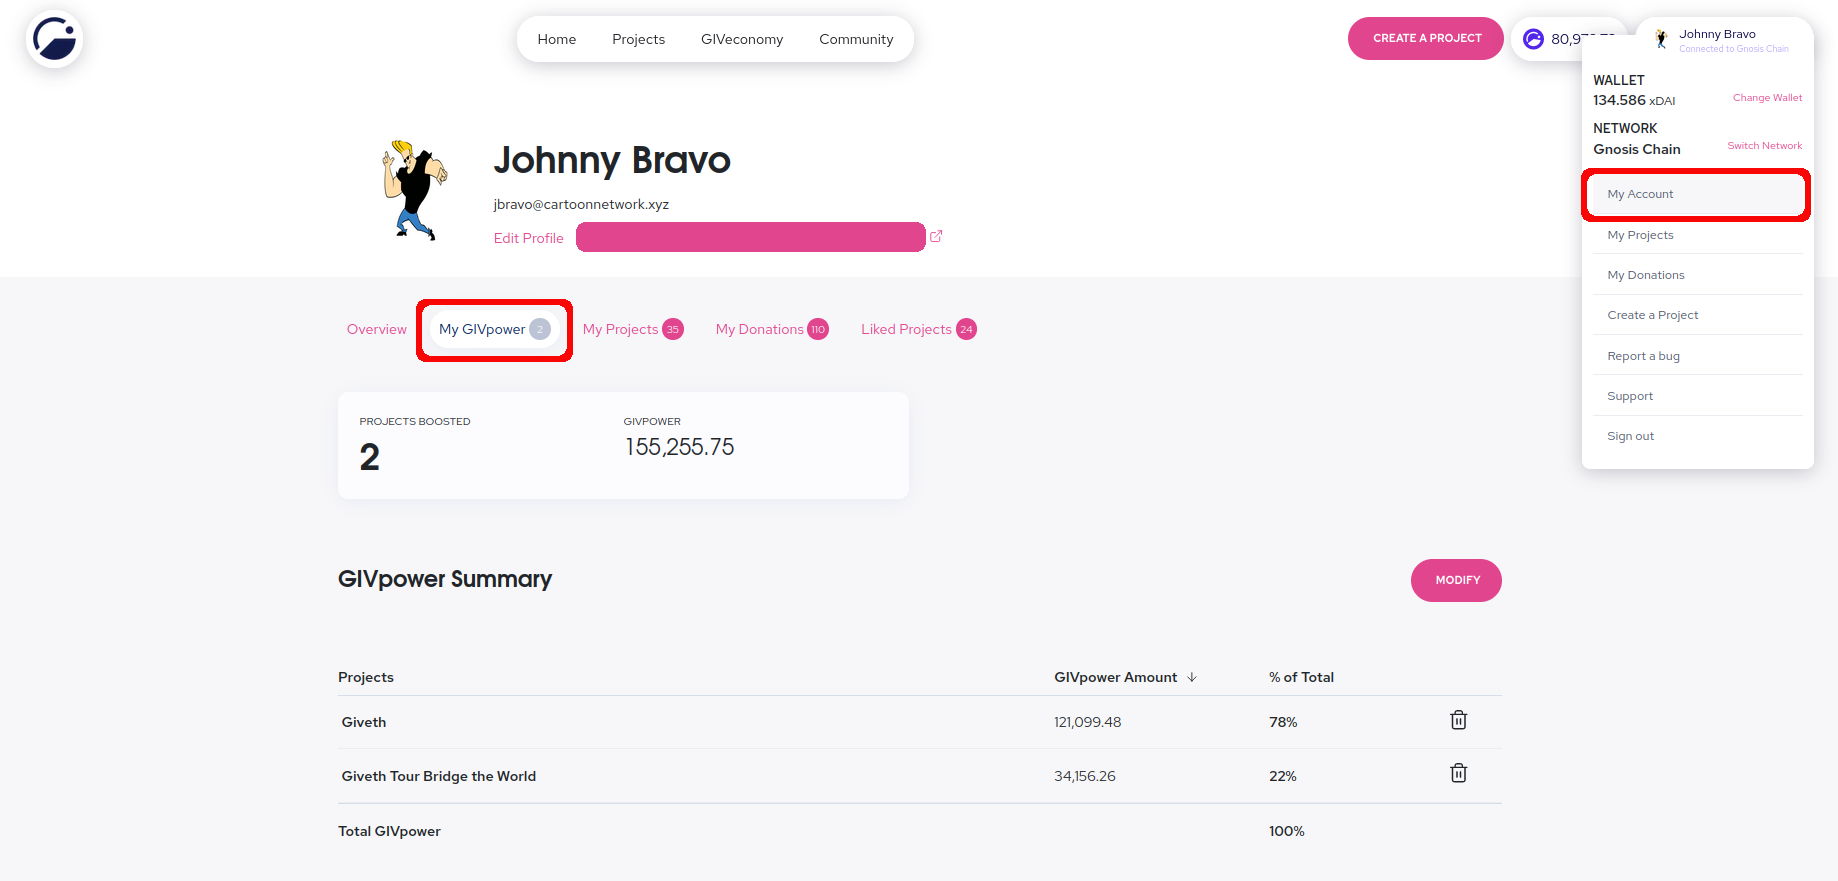The image size is (1838, 881).
Task: Open external link icon next to wallet address
Action: pyautogui.click(x=936, y=237)
